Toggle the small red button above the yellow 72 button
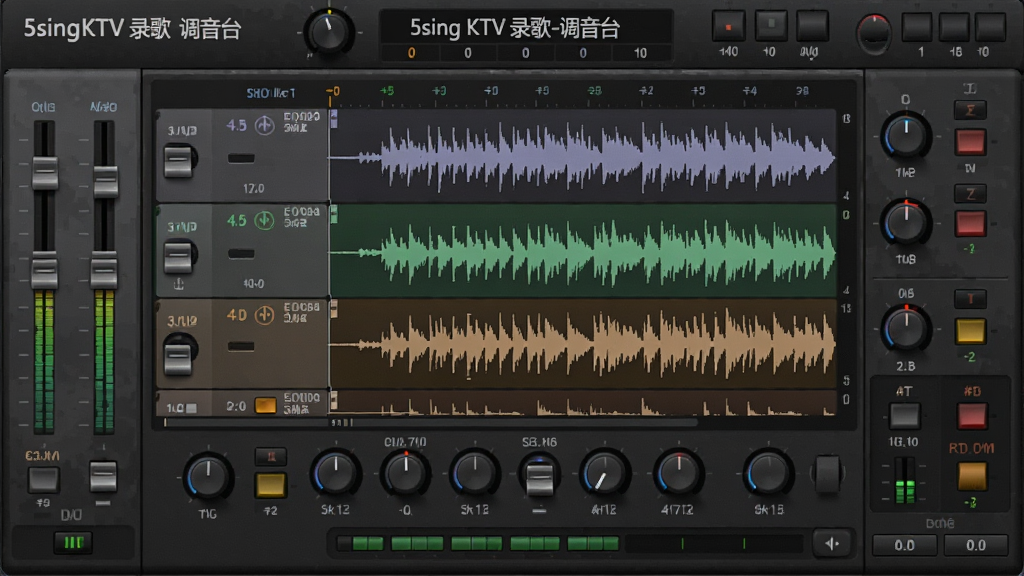1024x576 pixels. (270, 456)
